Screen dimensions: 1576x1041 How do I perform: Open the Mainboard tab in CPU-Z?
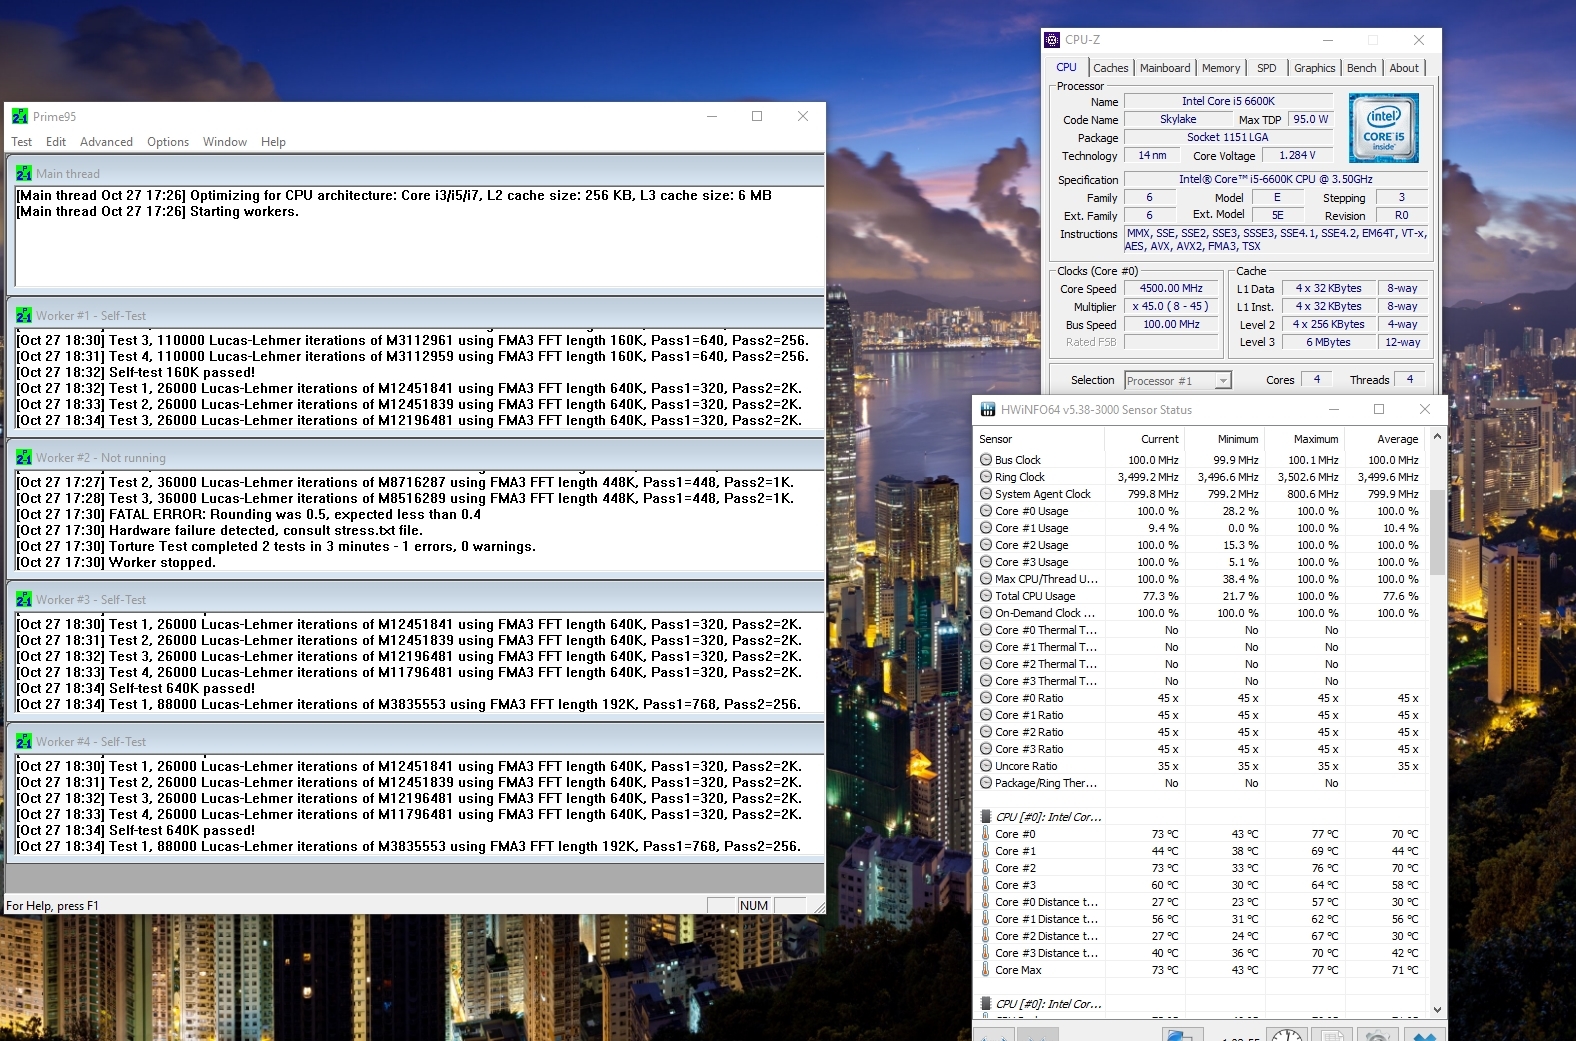(x=1165, y=68)
